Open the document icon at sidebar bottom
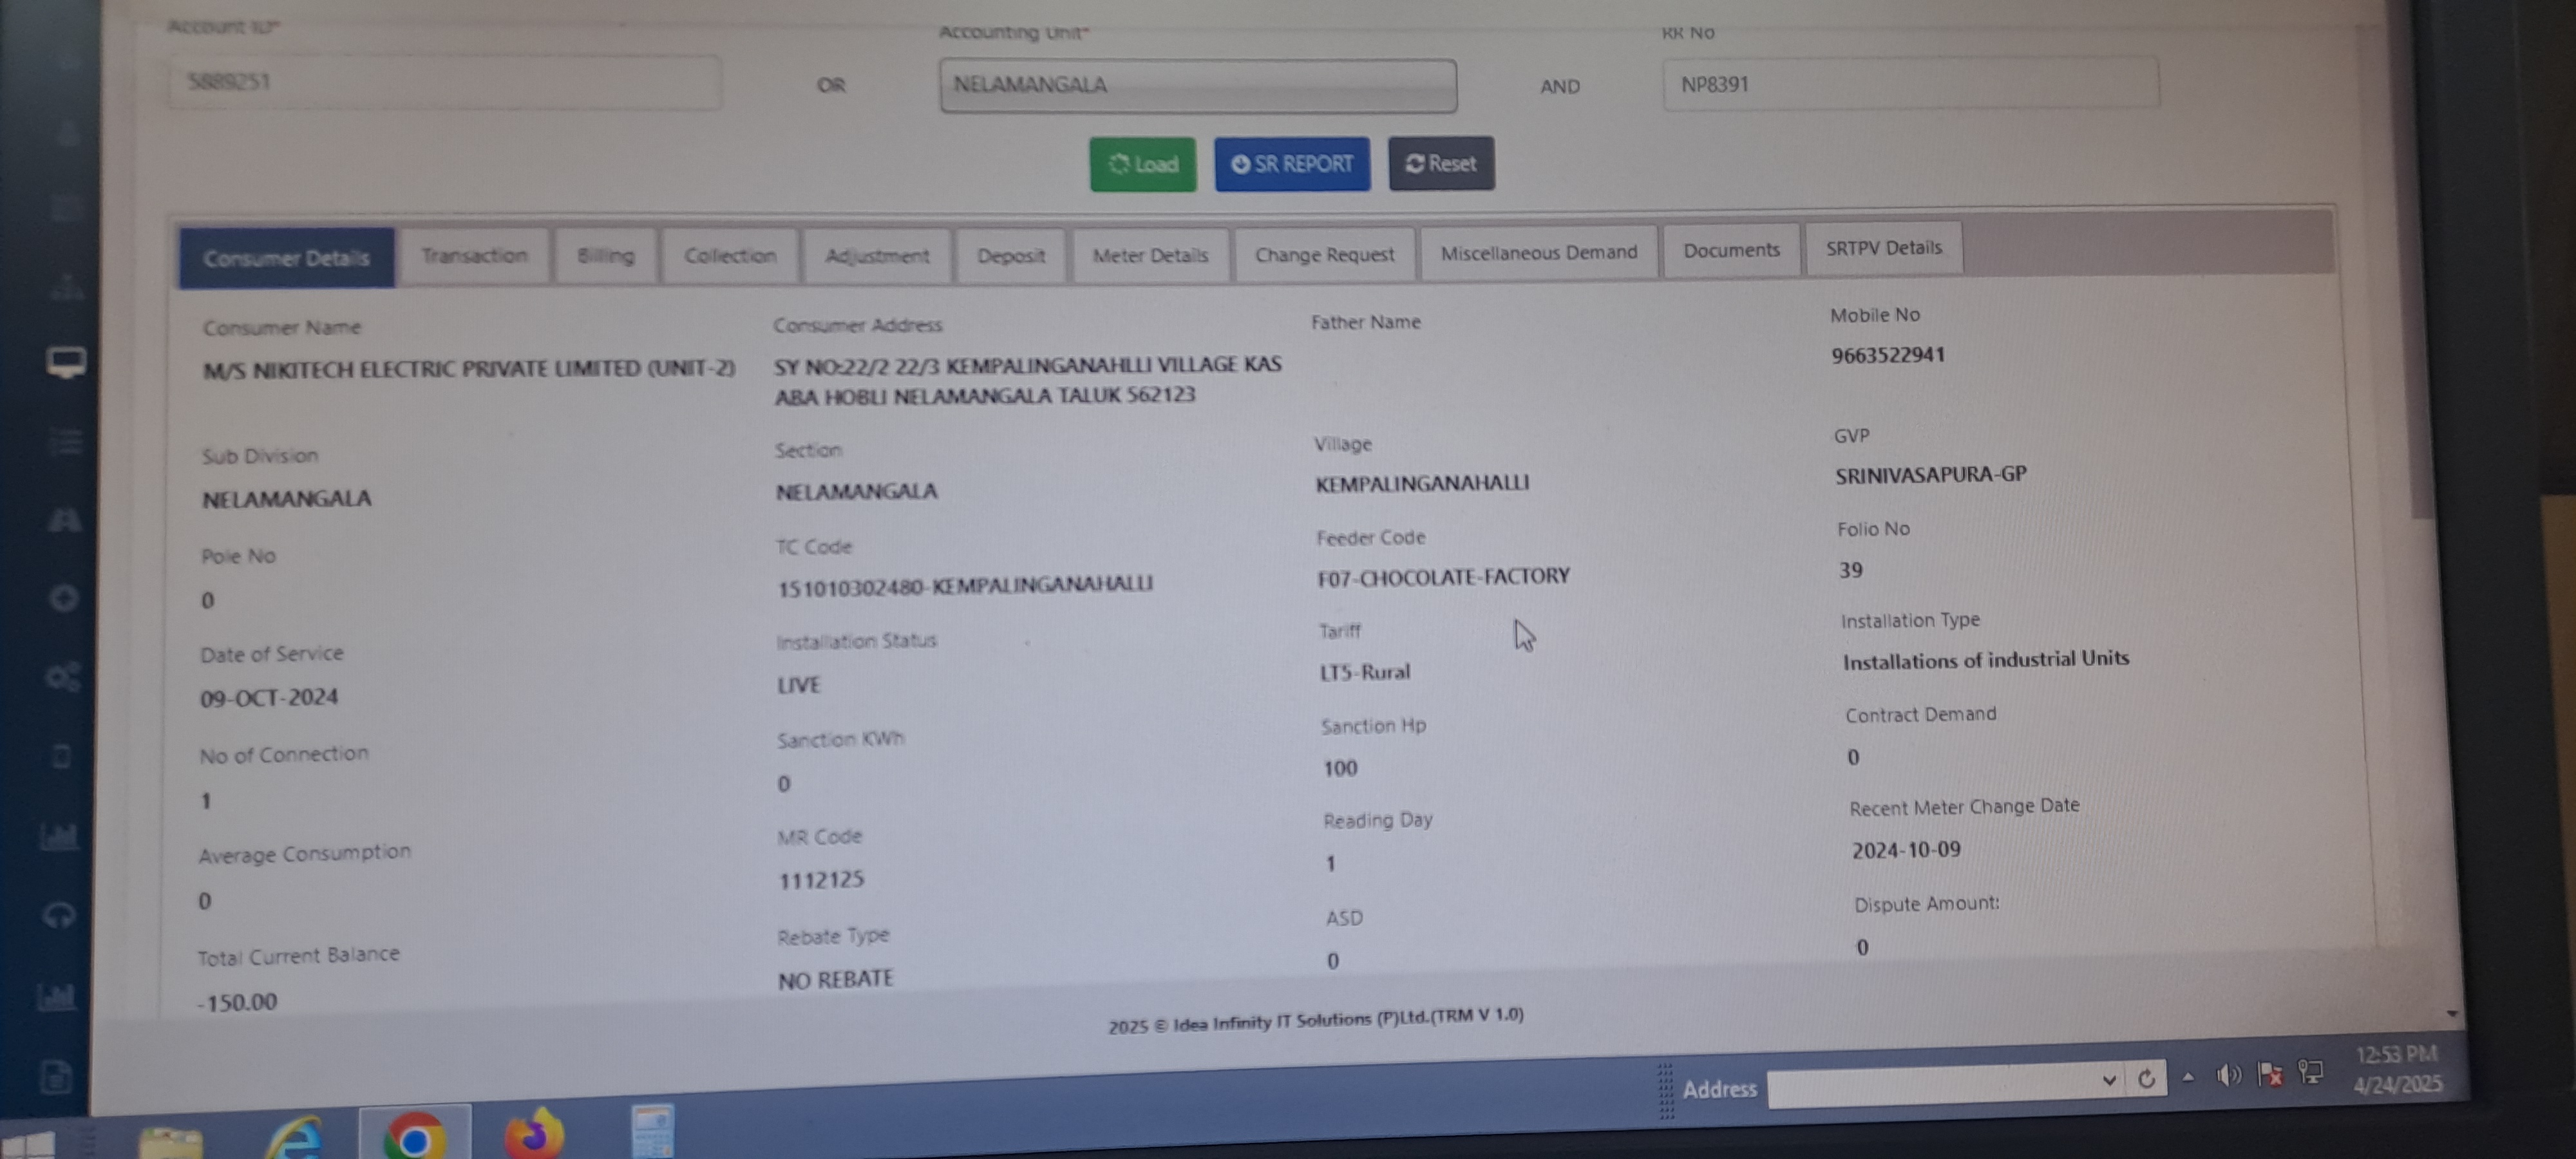This screenshot has height=1159, width=2576. (55, 1077)
